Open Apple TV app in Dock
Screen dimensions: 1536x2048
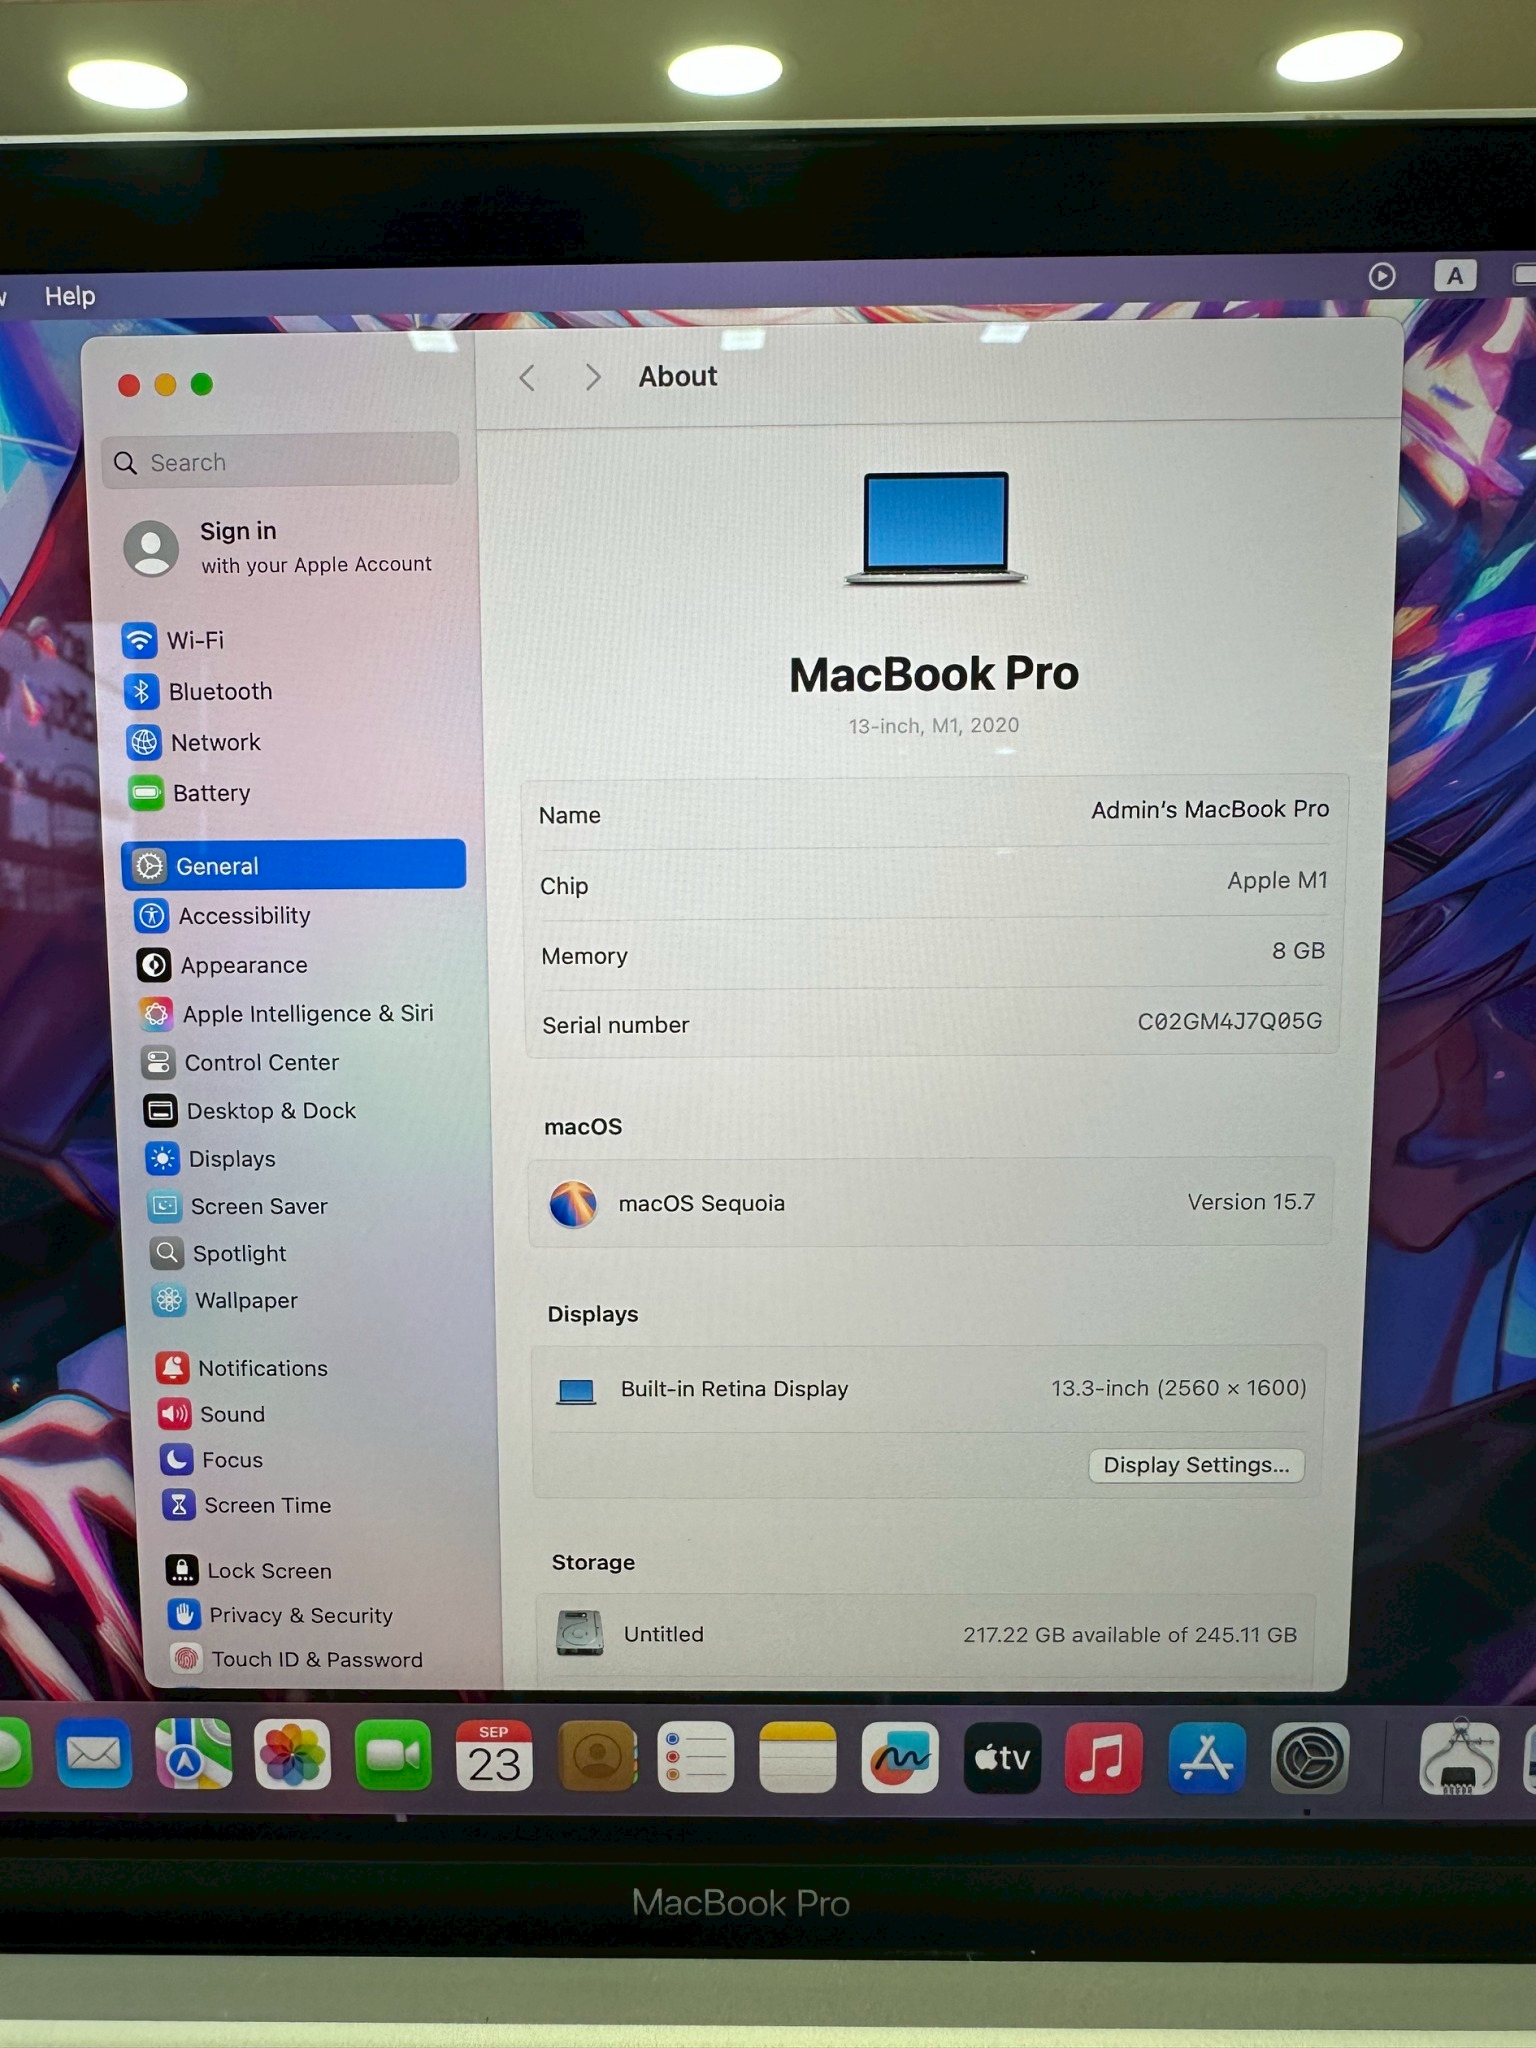pyautogui.click(x=1002, y=1758)
